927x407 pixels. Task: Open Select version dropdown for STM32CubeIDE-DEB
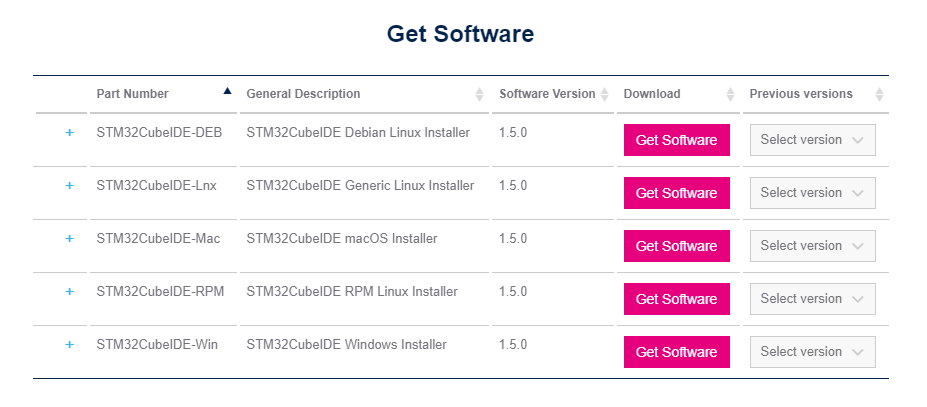pos(812,140)
